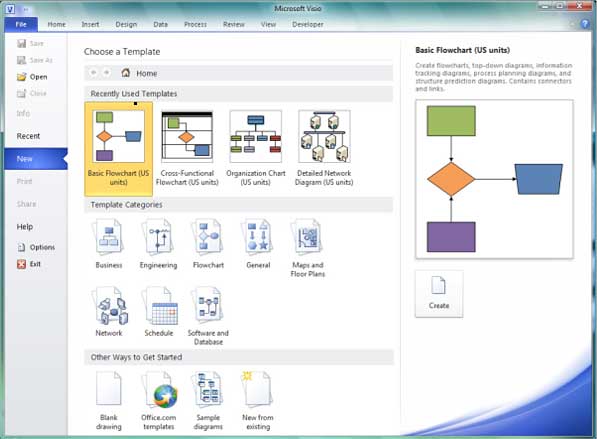This screenshot has height=439, width=597.
Task: Click Exit in the backstage menu
Action: 29,264
